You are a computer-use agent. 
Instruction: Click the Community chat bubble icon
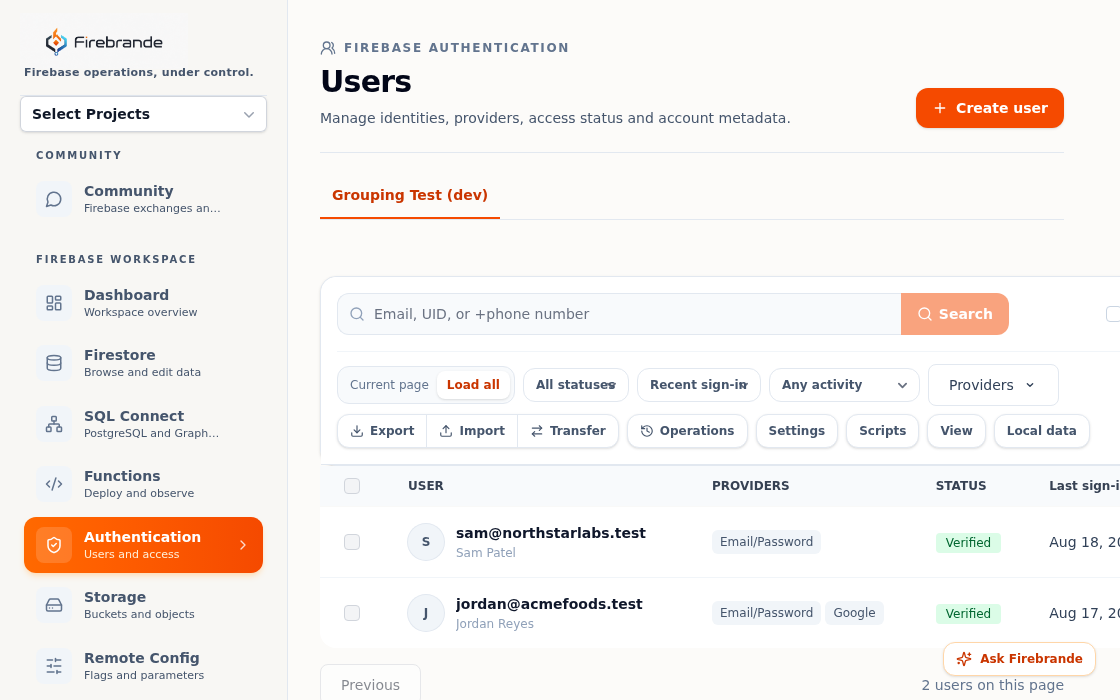click(54, 199)
